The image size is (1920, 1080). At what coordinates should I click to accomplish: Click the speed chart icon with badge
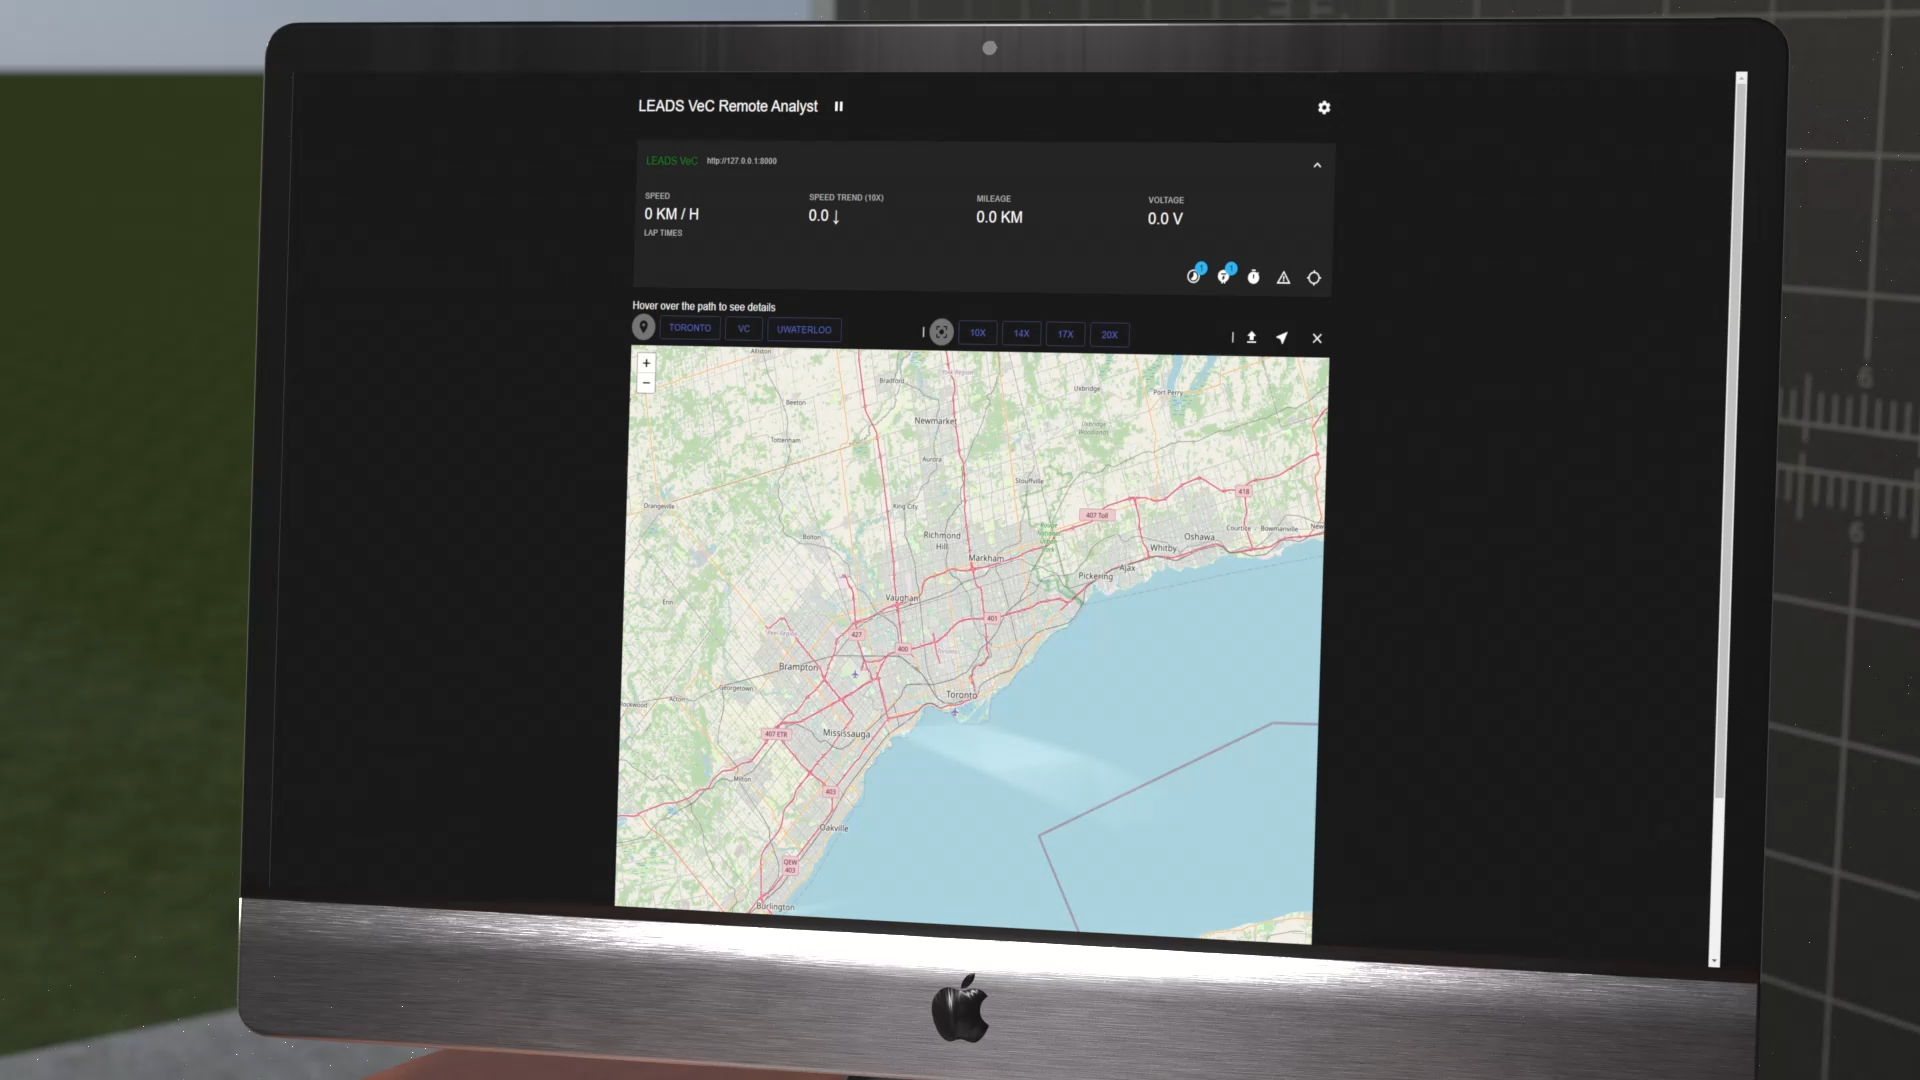1194,277
